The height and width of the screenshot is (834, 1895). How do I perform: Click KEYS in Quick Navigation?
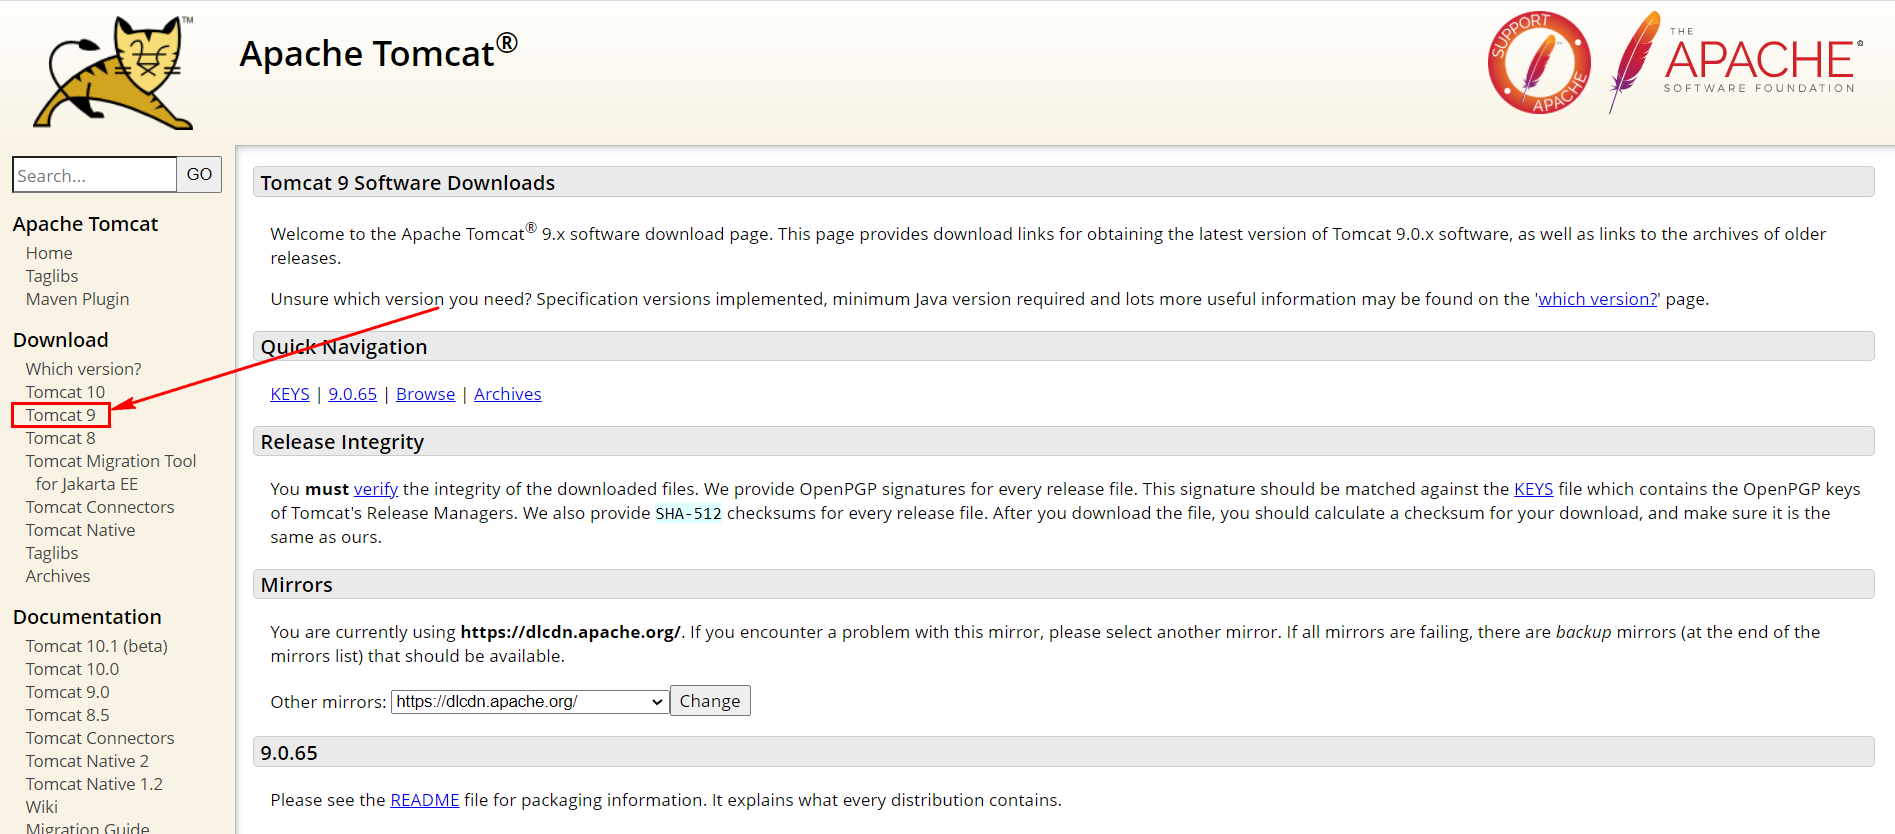tap(290, 394)
